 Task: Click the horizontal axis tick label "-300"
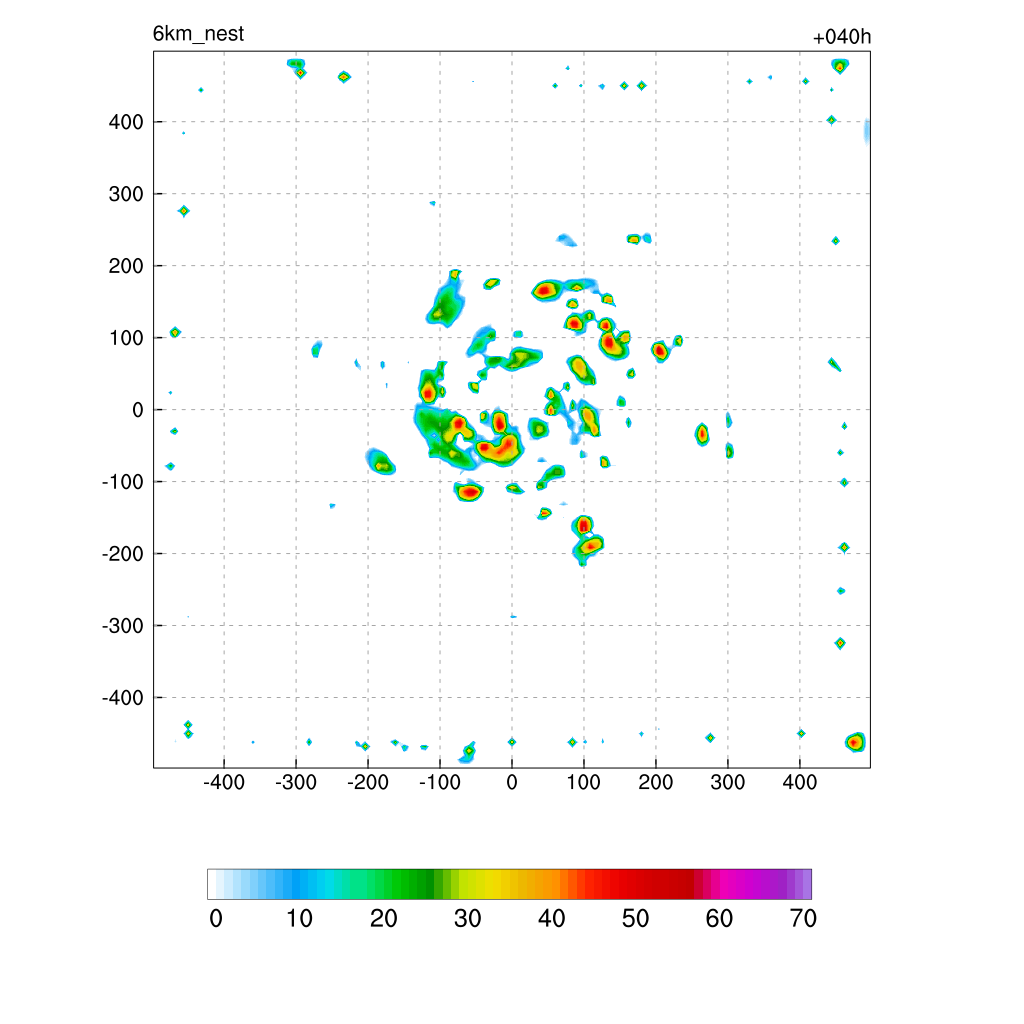[x=296, y=782]
